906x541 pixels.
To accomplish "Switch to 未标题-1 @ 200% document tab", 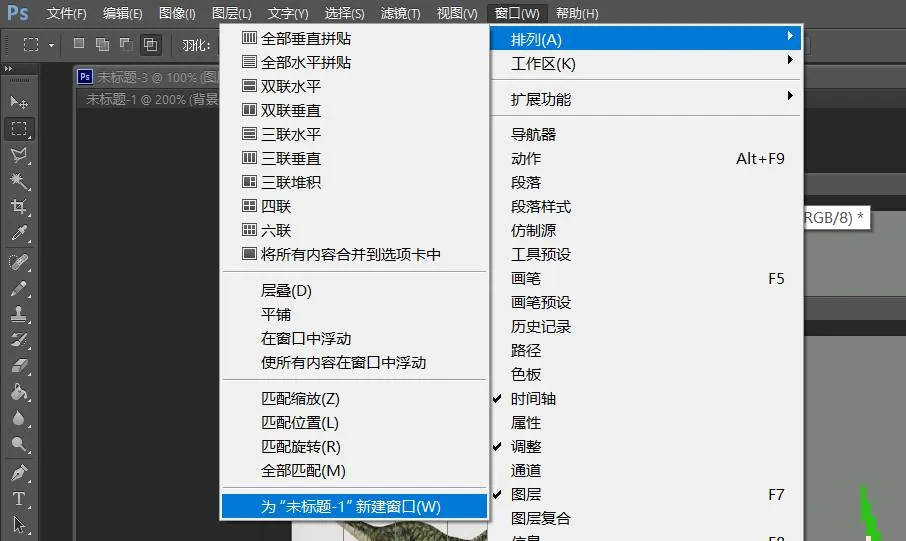I will pyautogui.click(x=151, y=99).
